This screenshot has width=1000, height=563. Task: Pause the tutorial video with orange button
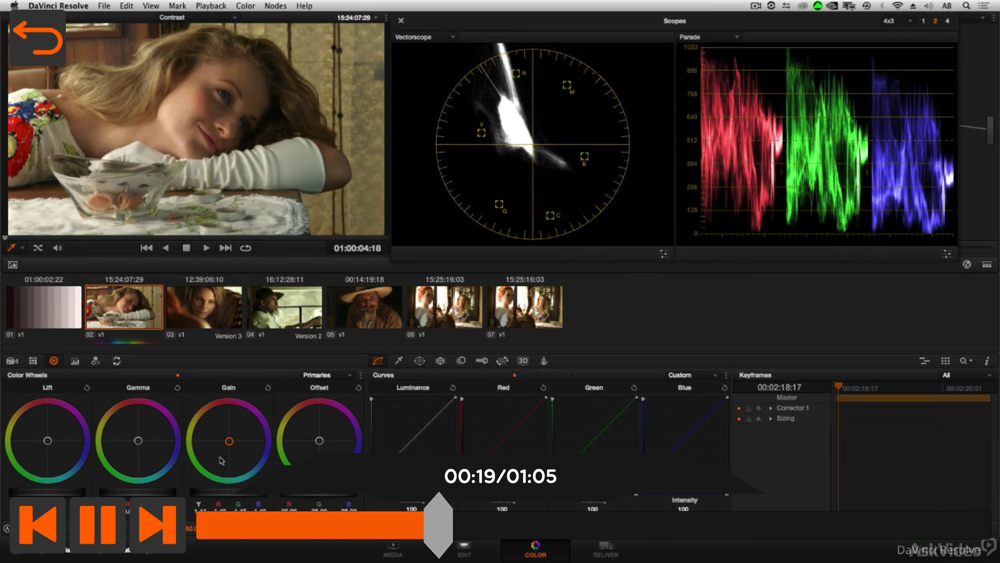point(97,525)
